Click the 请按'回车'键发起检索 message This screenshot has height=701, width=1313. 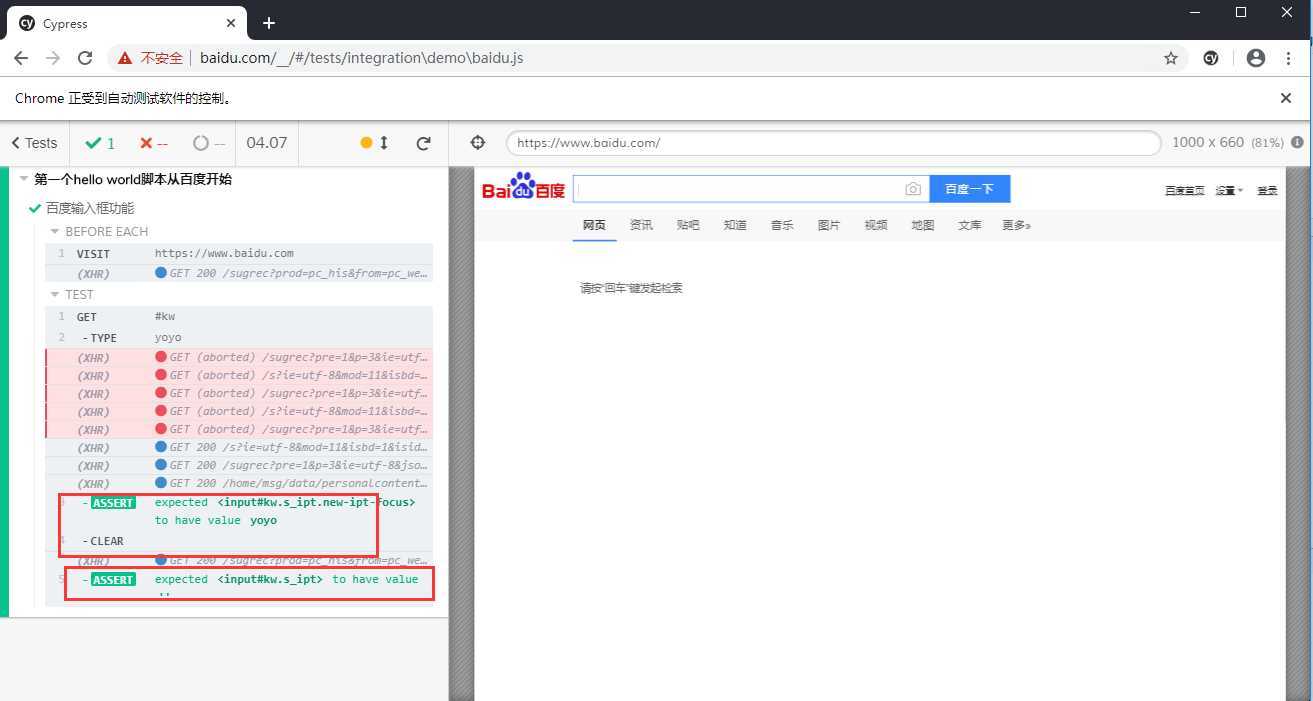tap(631, 288)
